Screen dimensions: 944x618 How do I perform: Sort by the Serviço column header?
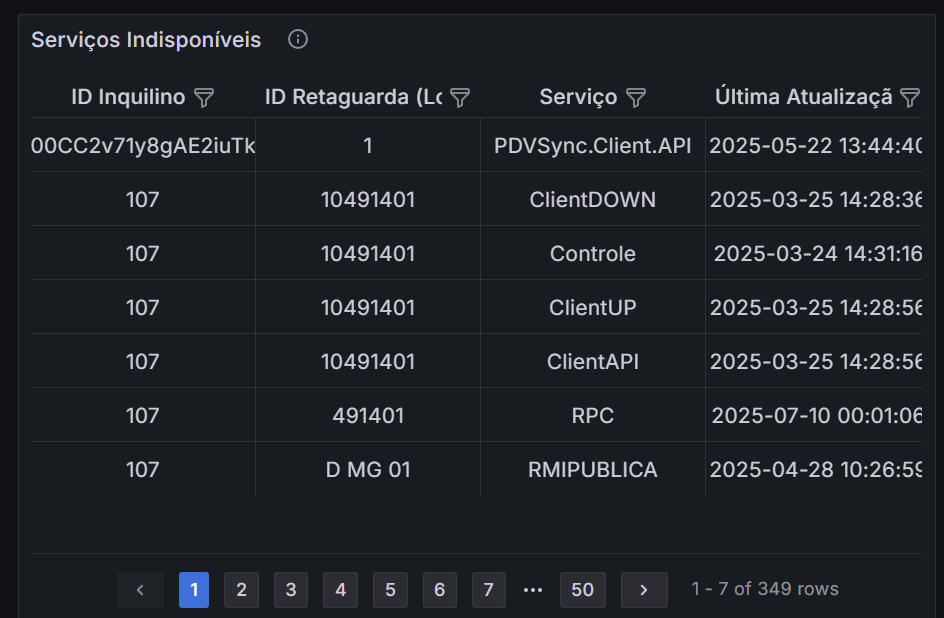(x=578, y=97)
